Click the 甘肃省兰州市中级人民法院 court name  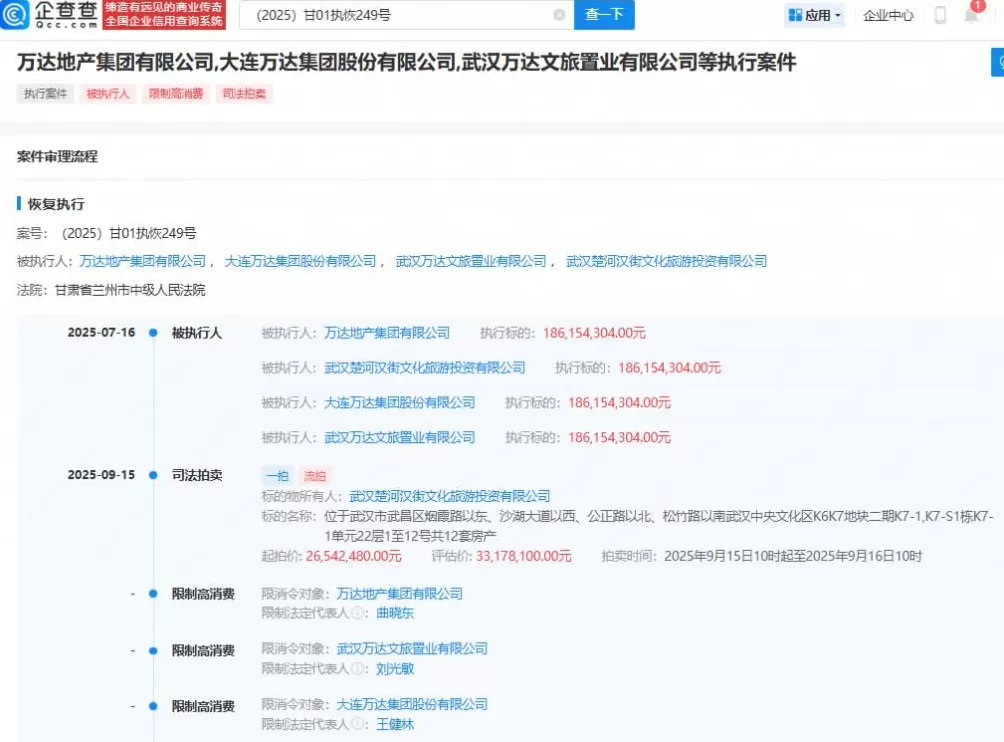(x=130, y=291)
